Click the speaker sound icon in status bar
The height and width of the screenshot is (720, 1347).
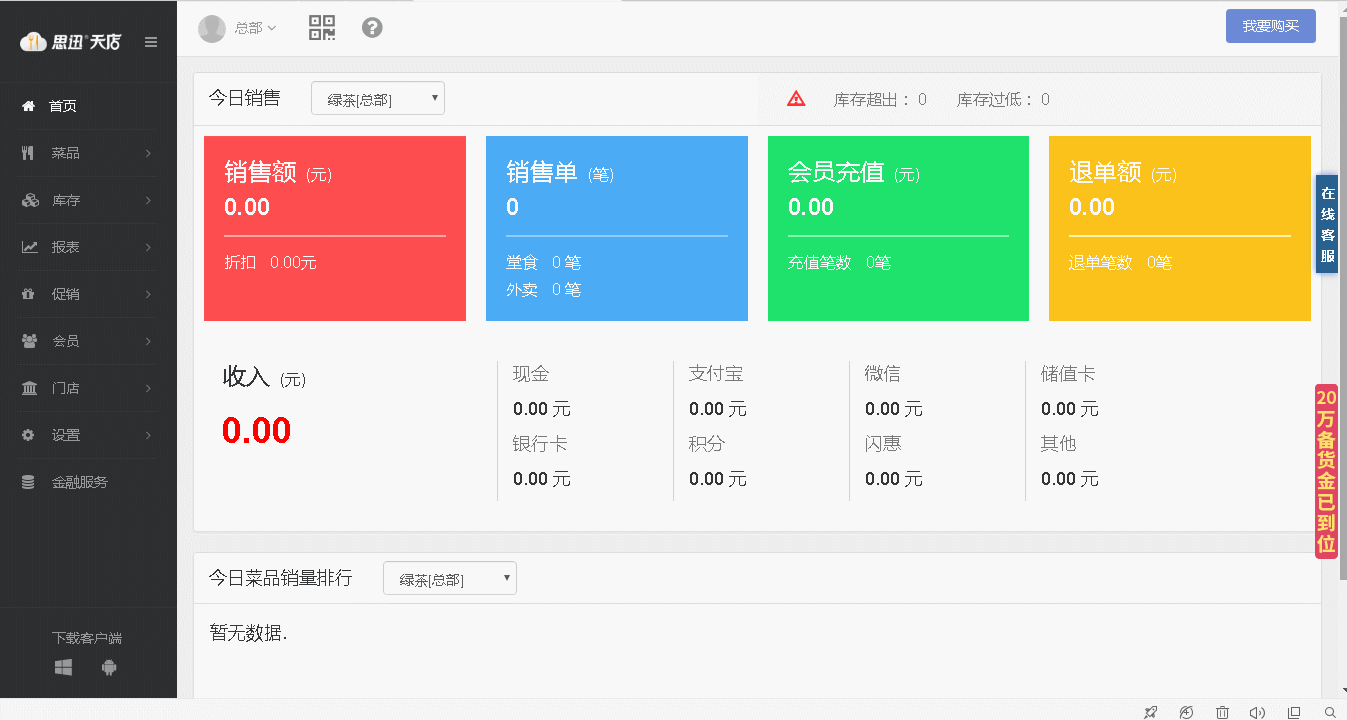1257,712
